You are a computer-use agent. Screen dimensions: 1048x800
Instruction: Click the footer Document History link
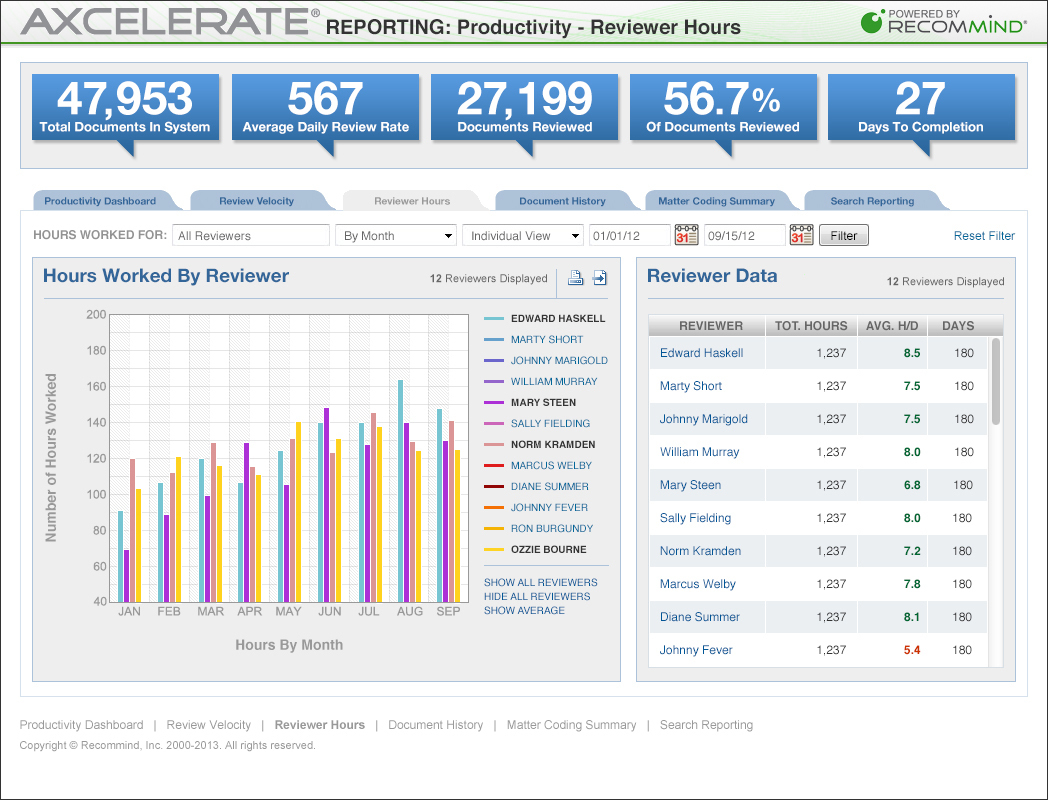tap(436, 725)
